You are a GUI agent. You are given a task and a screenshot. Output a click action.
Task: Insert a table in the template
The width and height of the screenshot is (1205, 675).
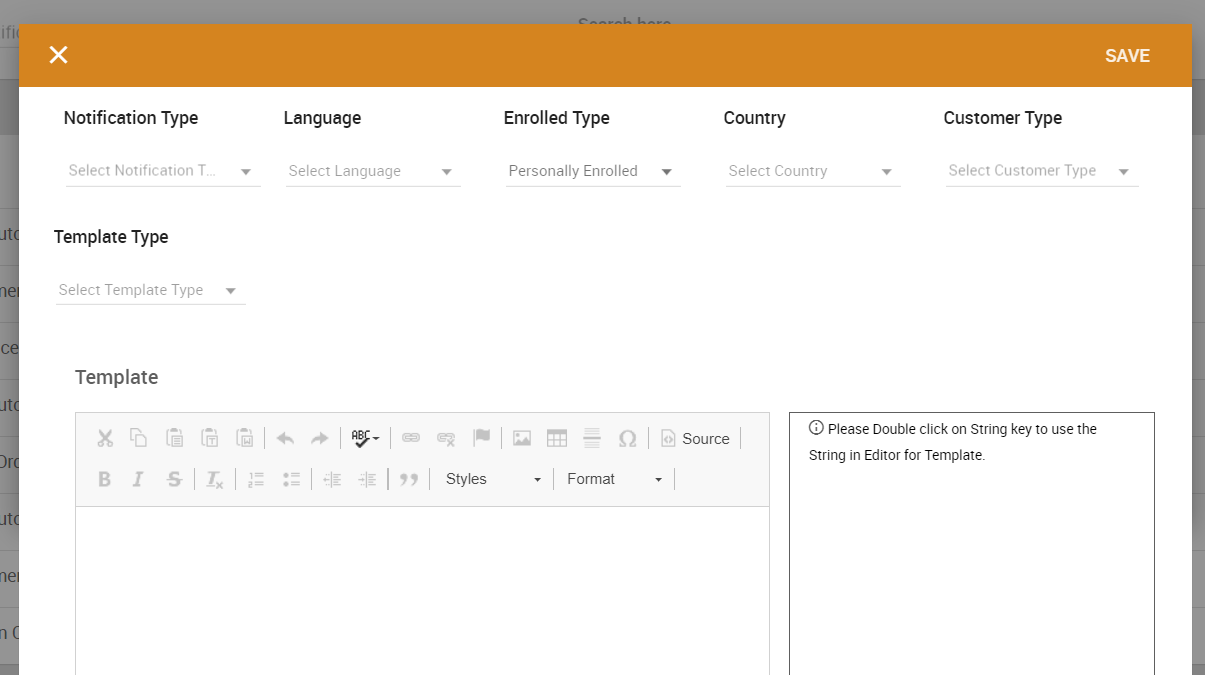click(557, 438)
